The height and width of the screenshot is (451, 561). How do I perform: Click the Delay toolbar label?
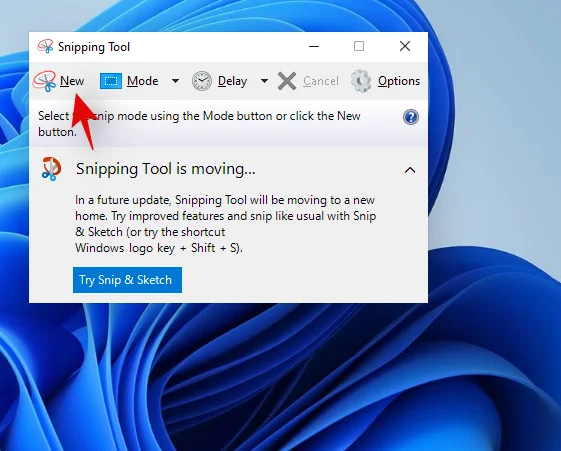pyautogui.click(x=233, y=82)
